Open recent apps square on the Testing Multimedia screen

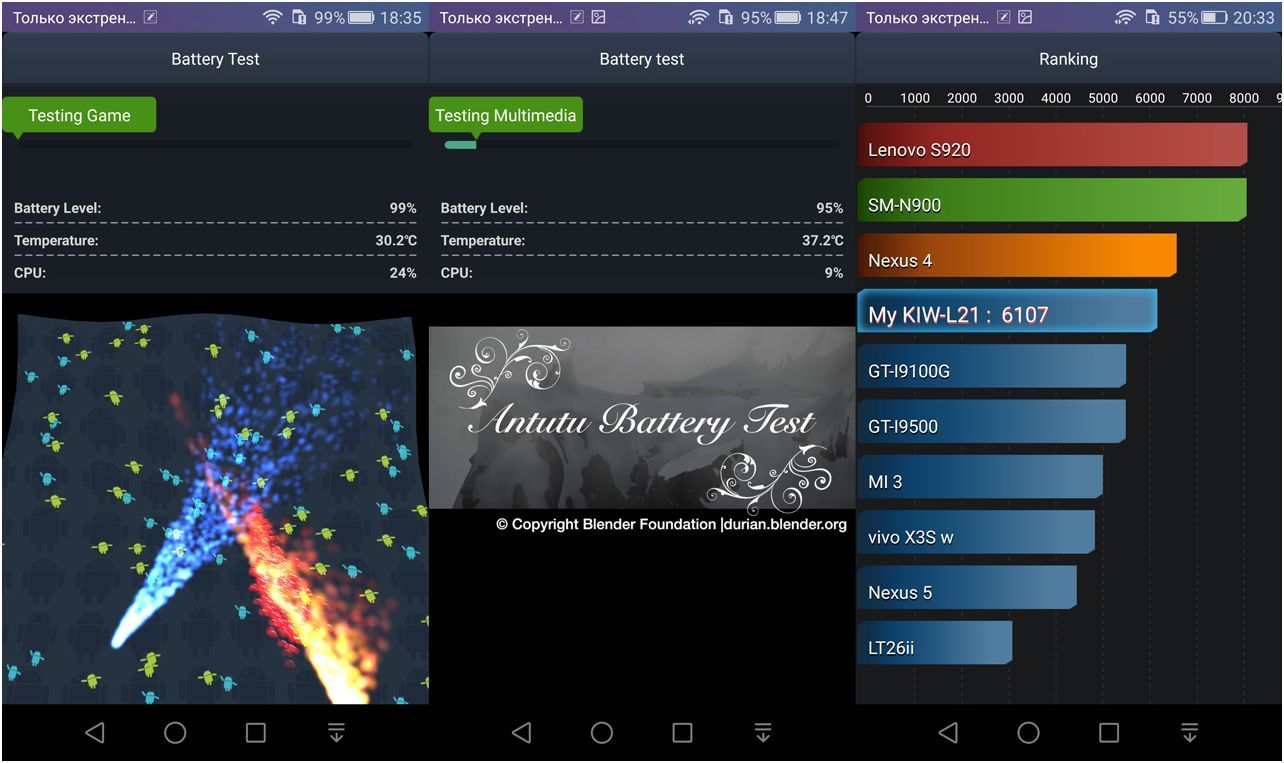click(682, 733)
